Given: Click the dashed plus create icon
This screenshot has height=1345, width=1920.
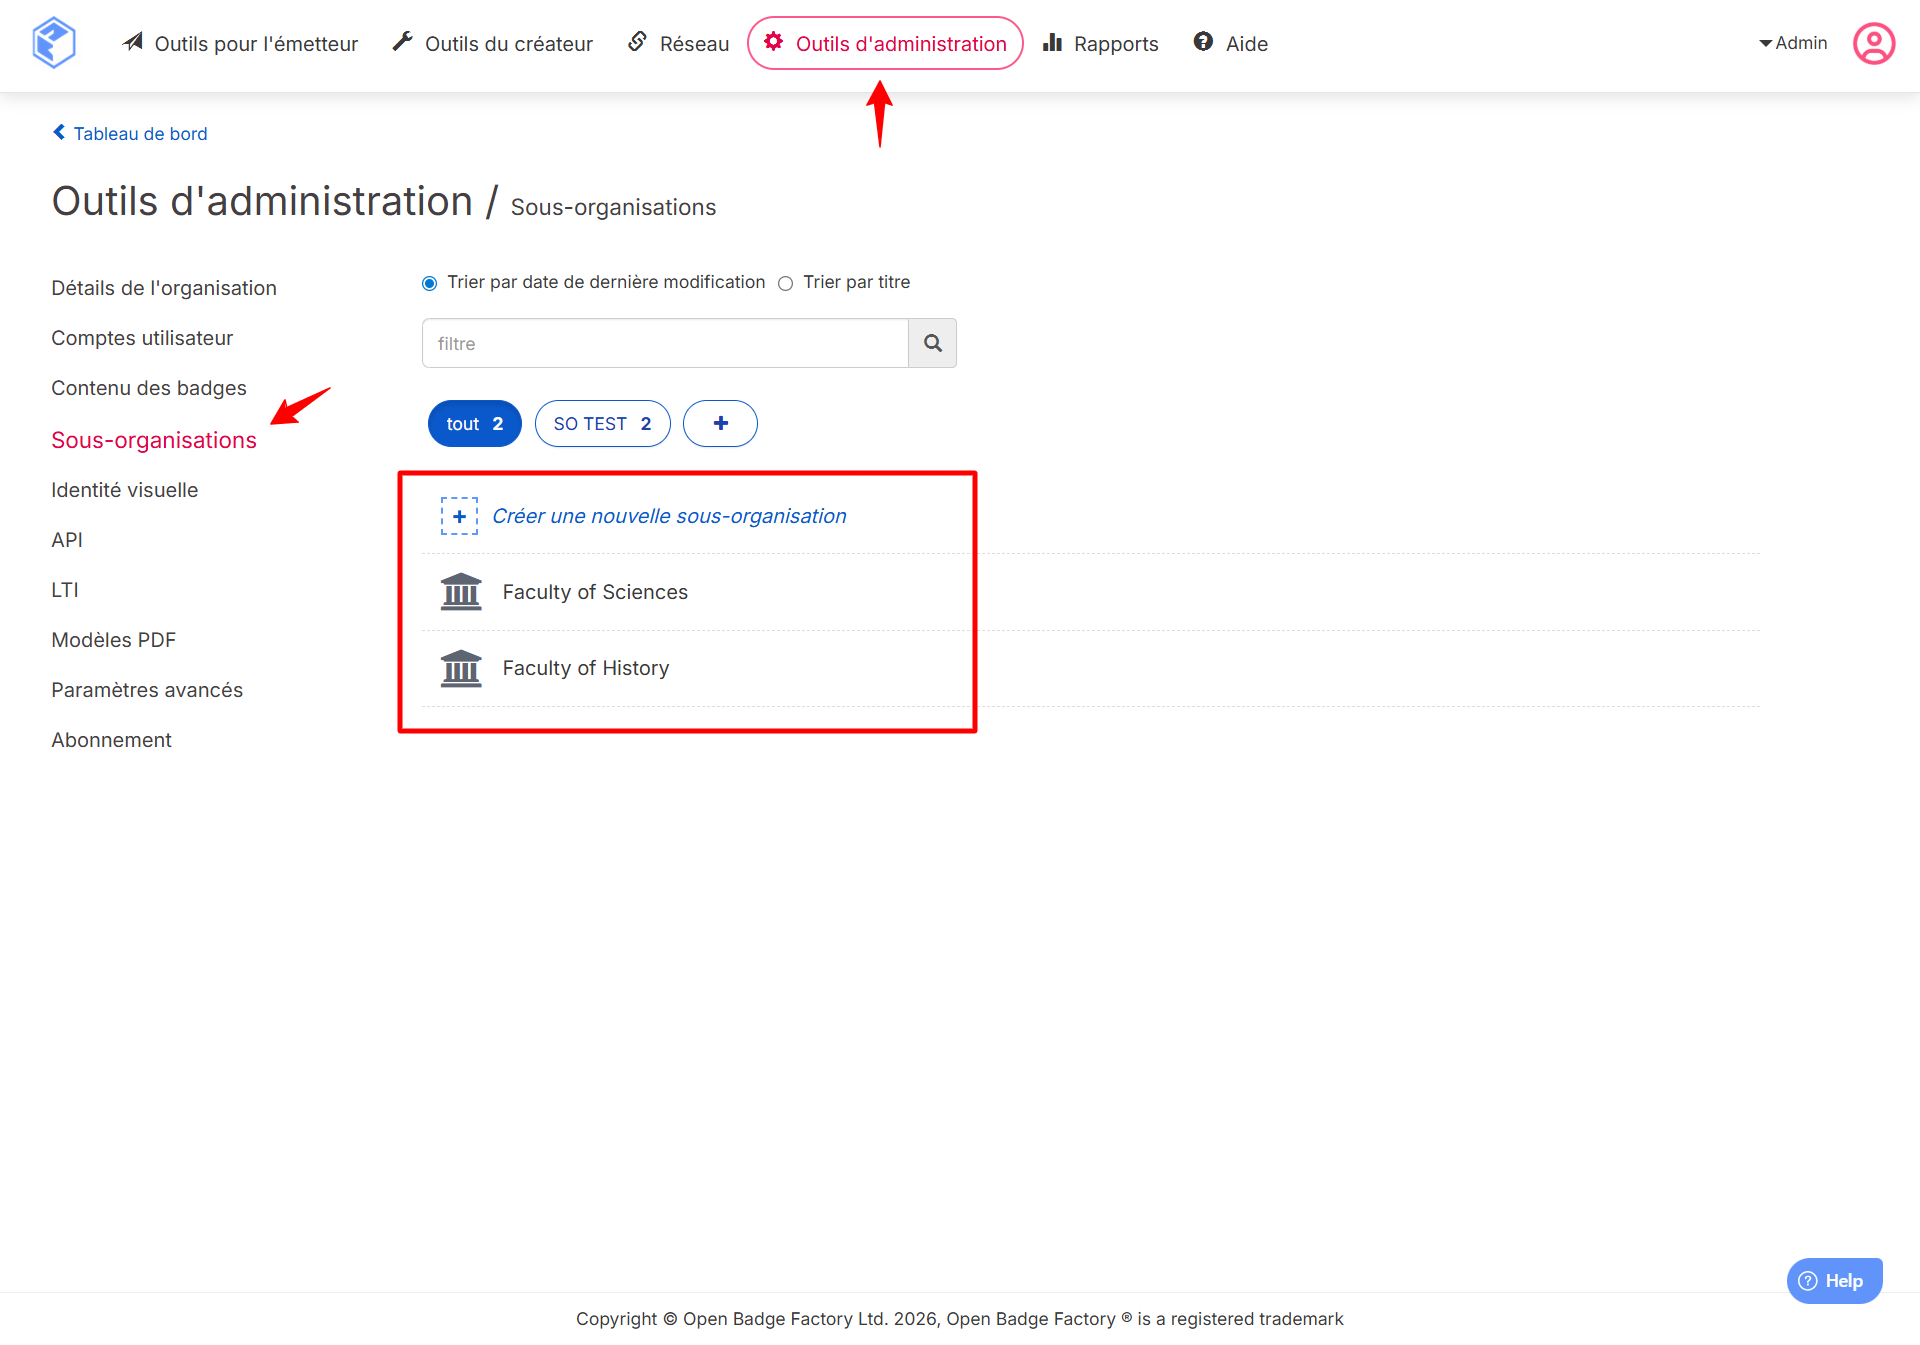Looking at the screenshot, I should point(459,516).
